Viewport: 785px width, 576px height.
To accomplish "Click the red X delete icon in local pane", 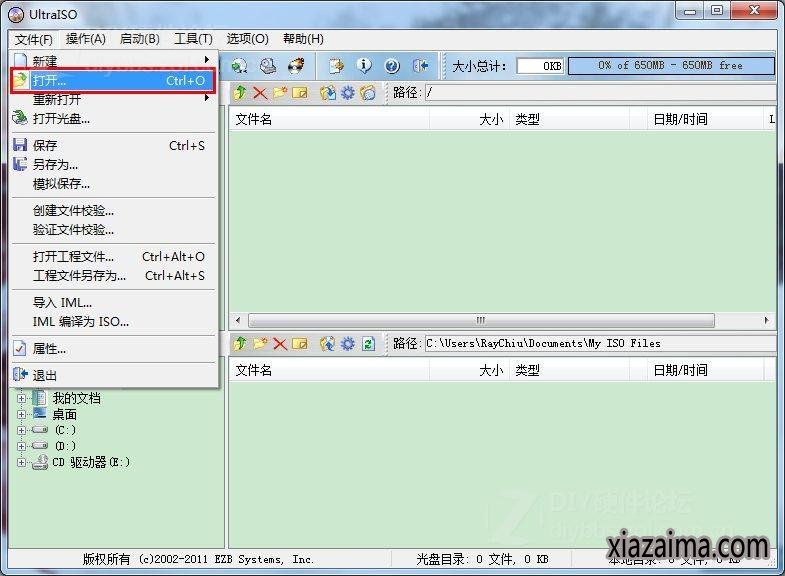I will (x=280, y=343).
